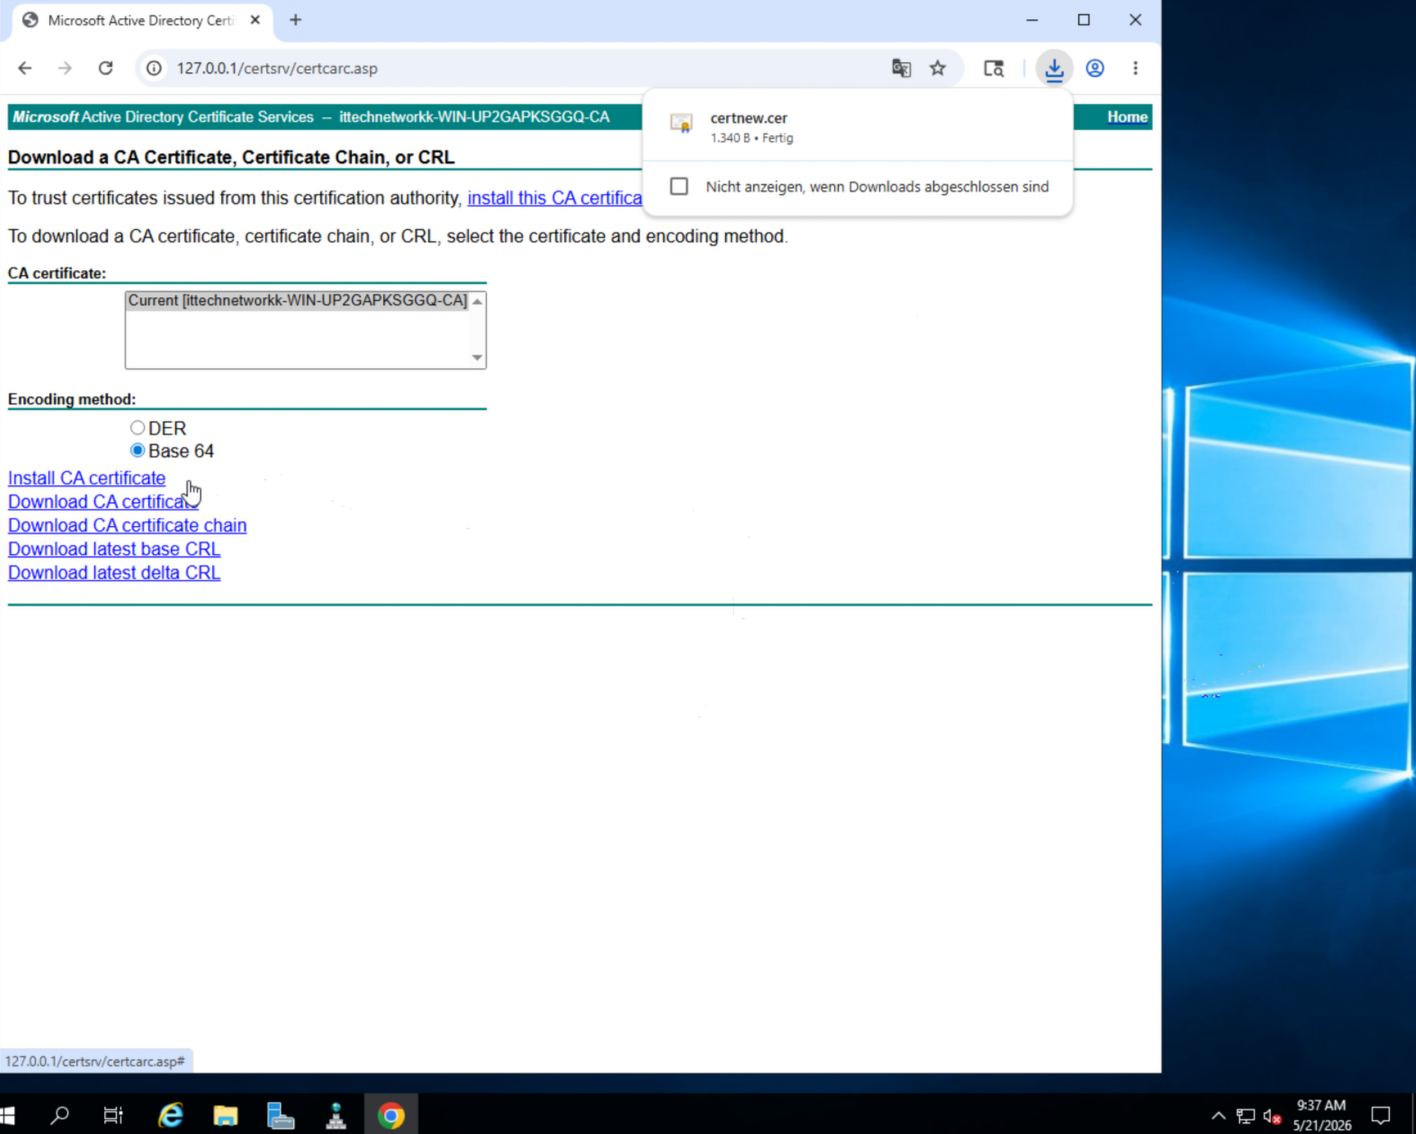Screen dimensions: 1416x1134
Task: Select the DER encoding radio button
Action: pyautogui.click(x=137, y=428)
